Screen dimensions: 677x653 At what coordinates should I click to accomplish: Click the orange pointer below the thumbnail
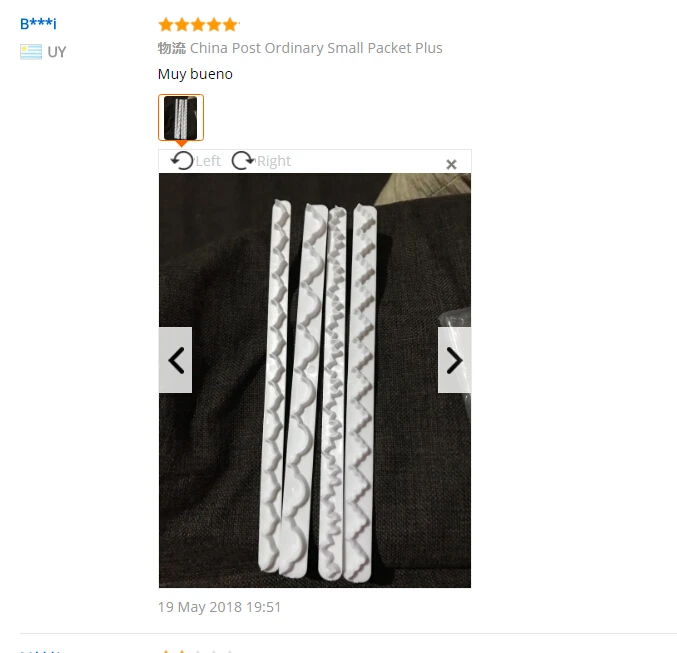[x=182, y=143]
